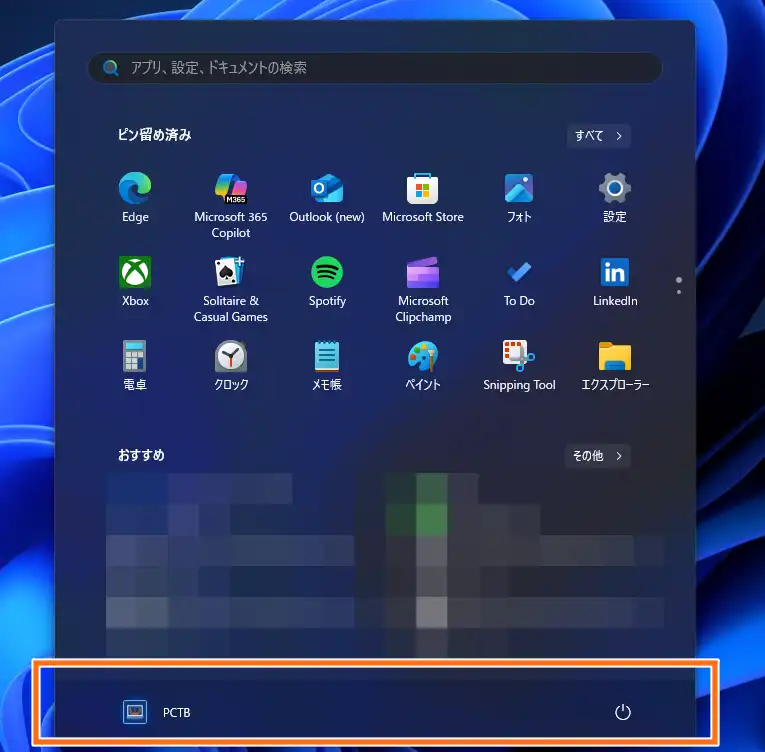Launch the Xbox app
The width and height of the screenshot is (765, 752).
coord(135,282)
